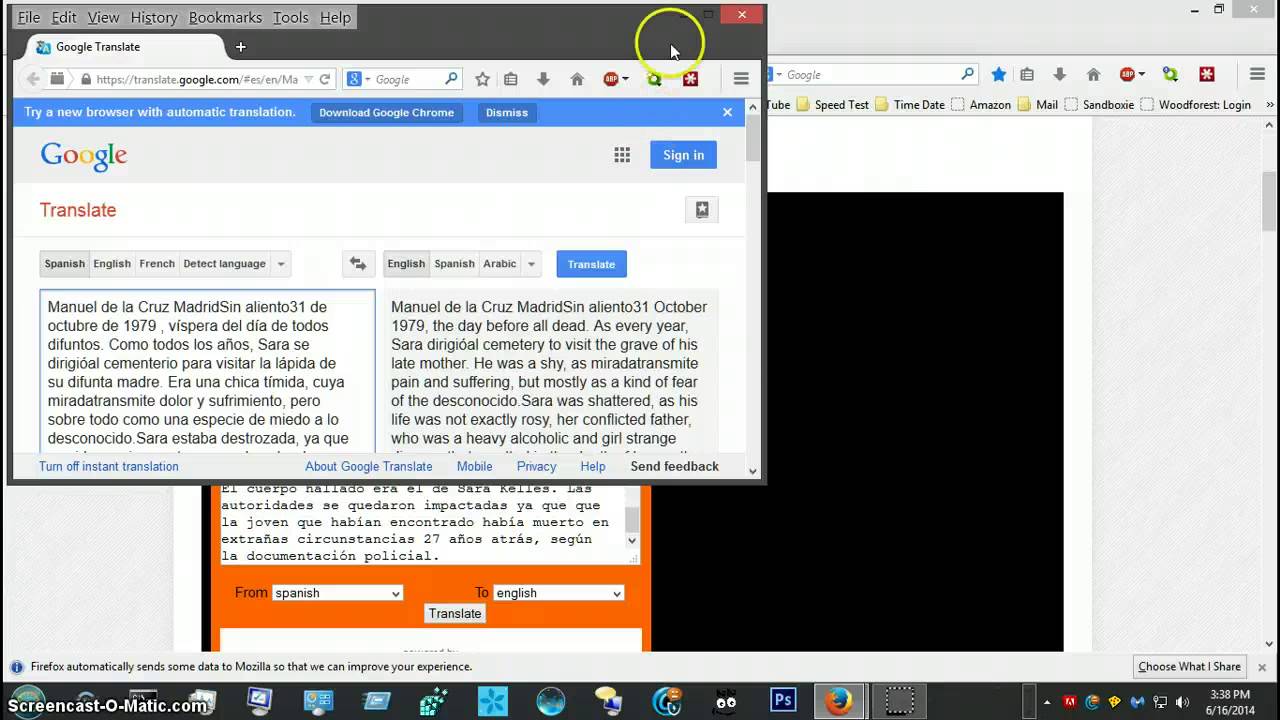The width and height of the screenshot is (1280, 720).
Task: Expand the target language list dropdown
Action: tap(531, 264)
